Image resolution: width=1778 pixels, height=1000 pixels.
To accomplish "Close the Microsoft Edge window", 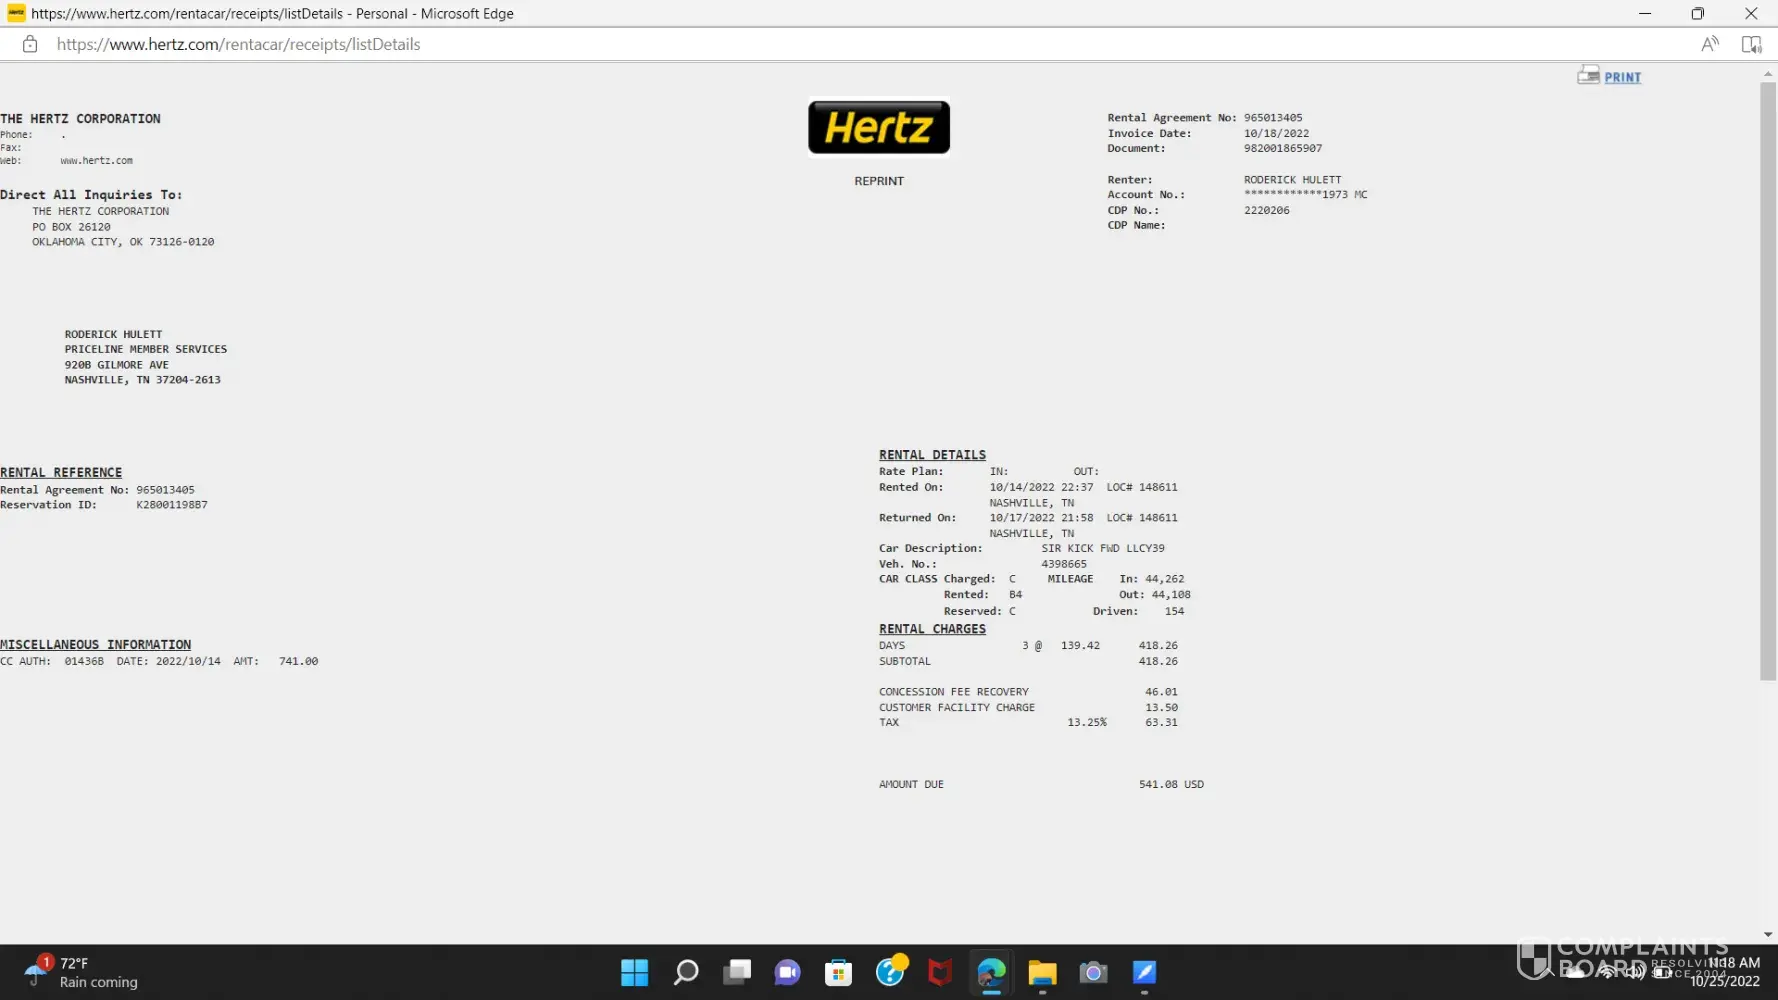I will [x=1751, y=13].
